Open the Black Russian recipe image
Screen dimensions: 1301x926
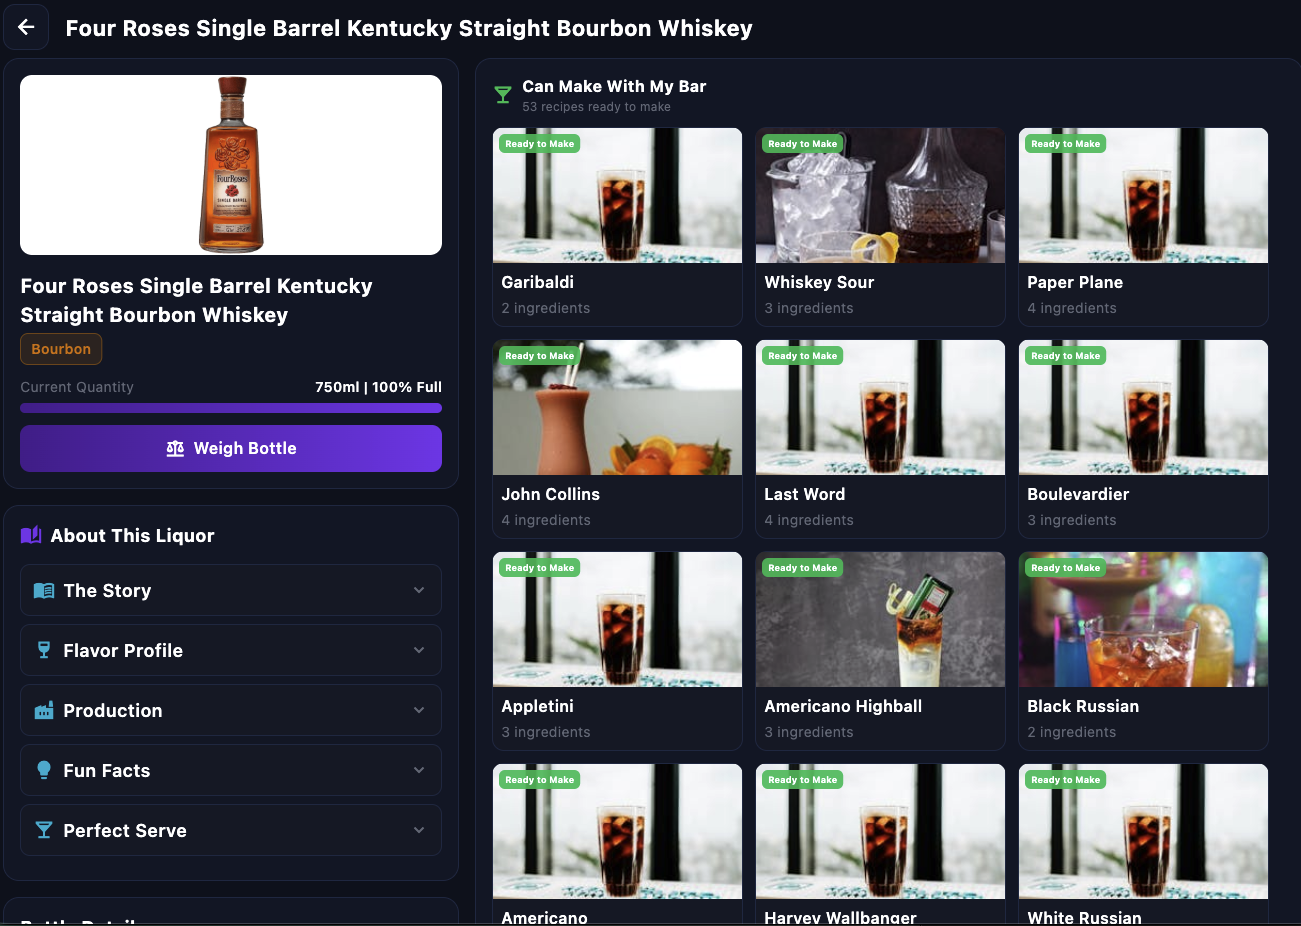click(x=1144, y=620)
